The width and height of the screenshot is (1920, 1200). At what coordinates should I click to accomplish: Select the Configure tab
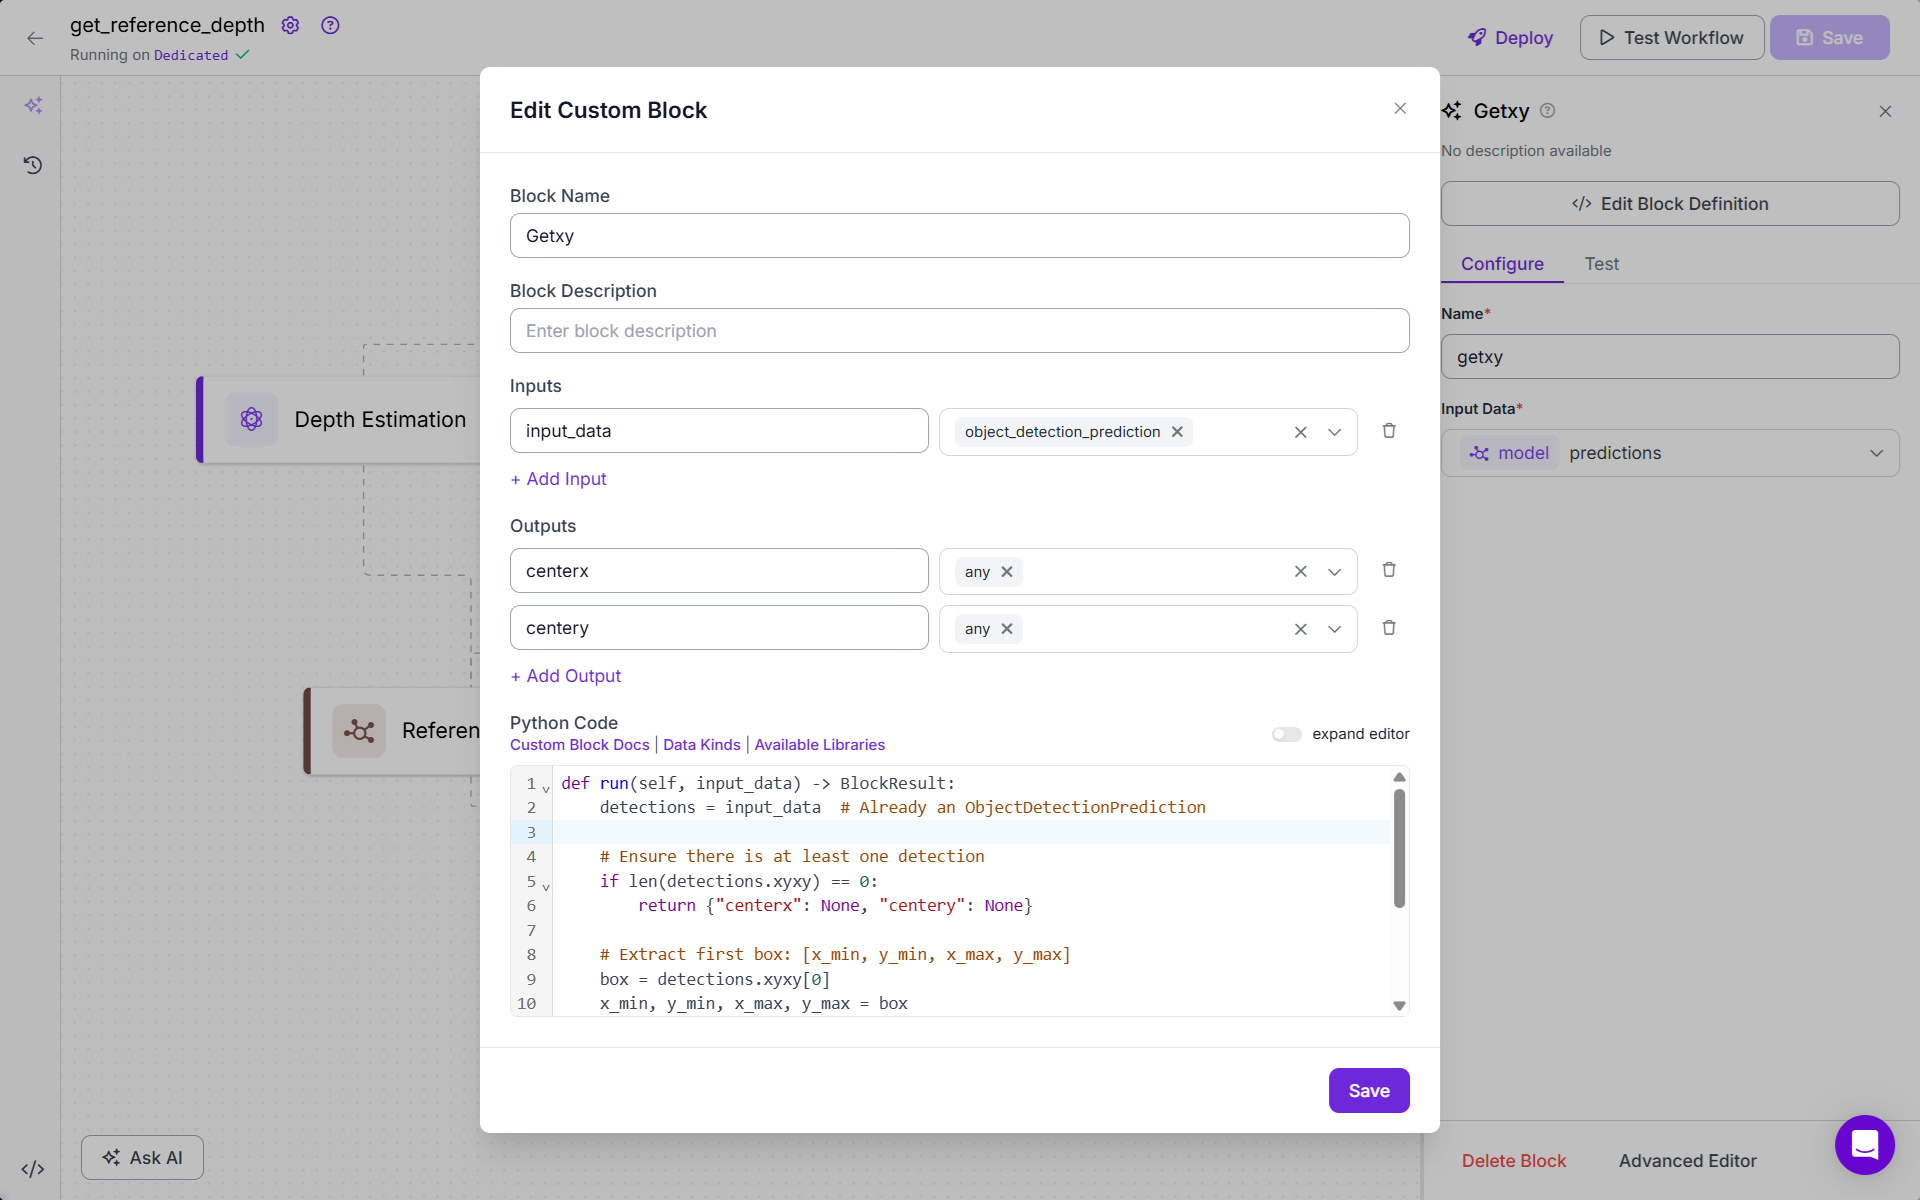pyautogui.click(x=1502, y=264)
